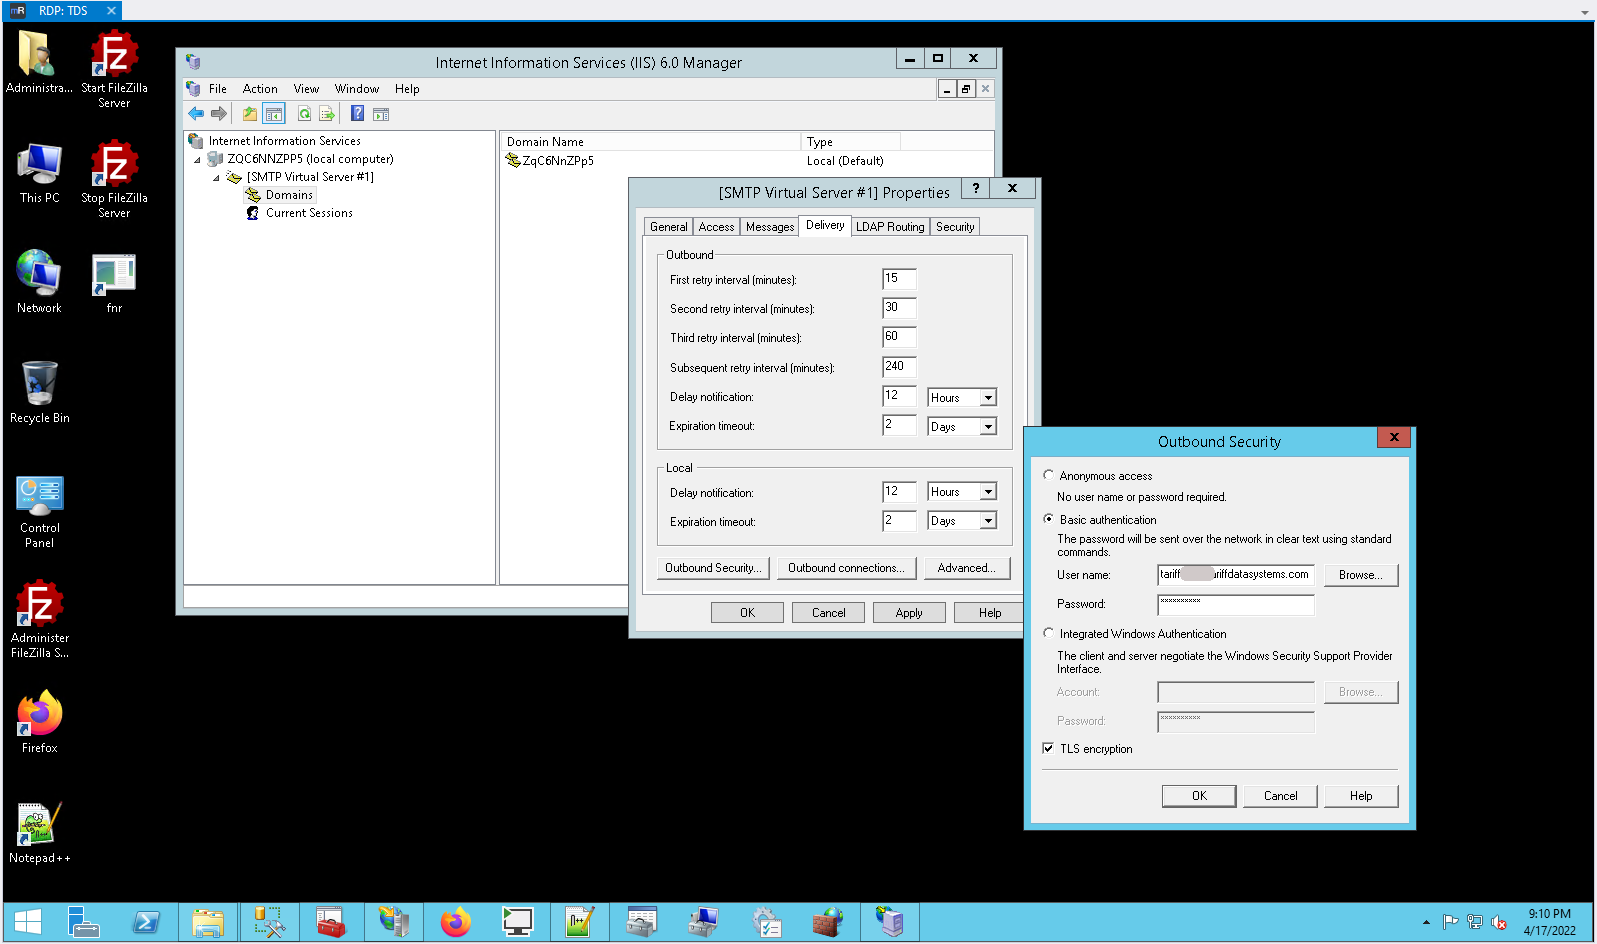Click the Refresh toolbar icon
The image size is (1597, 944).
pos(304,114)
